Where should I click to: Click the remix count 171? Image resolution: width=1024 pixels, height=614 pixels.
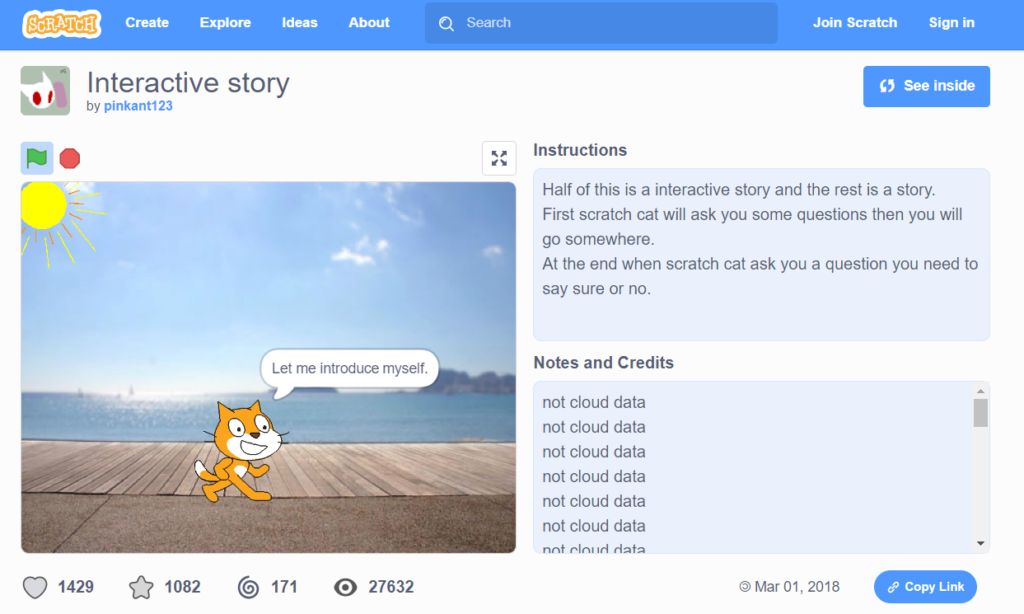pyautogui.click(x=284, y=587)
